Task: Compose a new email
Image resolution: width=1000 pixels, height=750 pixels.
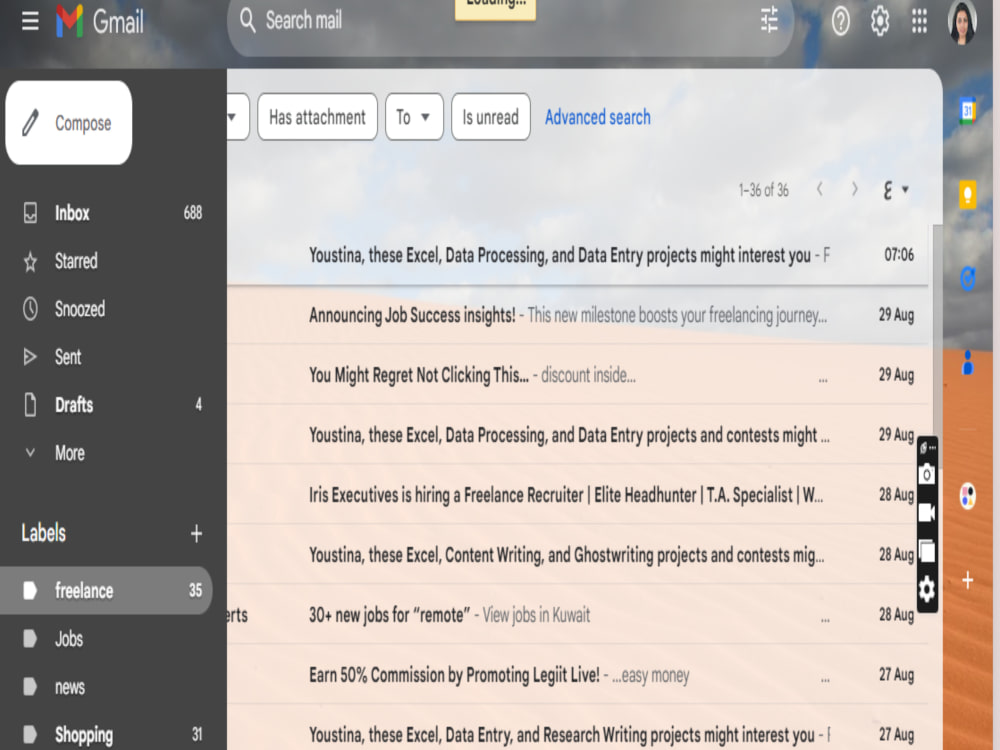Action: tap(69, 122)
